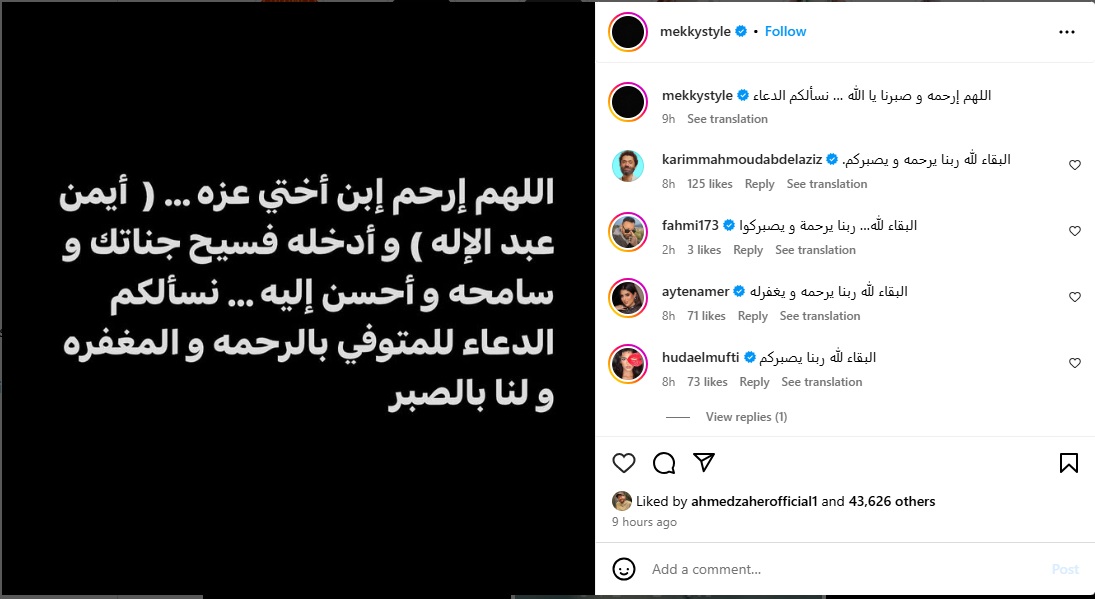The height and width of the screenshot is (599, 1095).
Task: Open the comment bubble icon
Action: [664, 463]
